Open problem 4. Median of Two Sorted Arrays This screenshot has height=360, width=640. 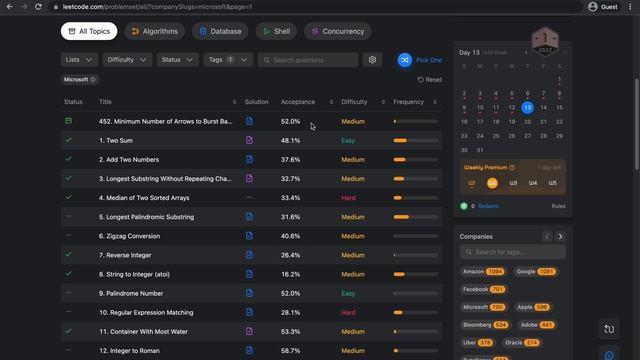click(144, 198)
